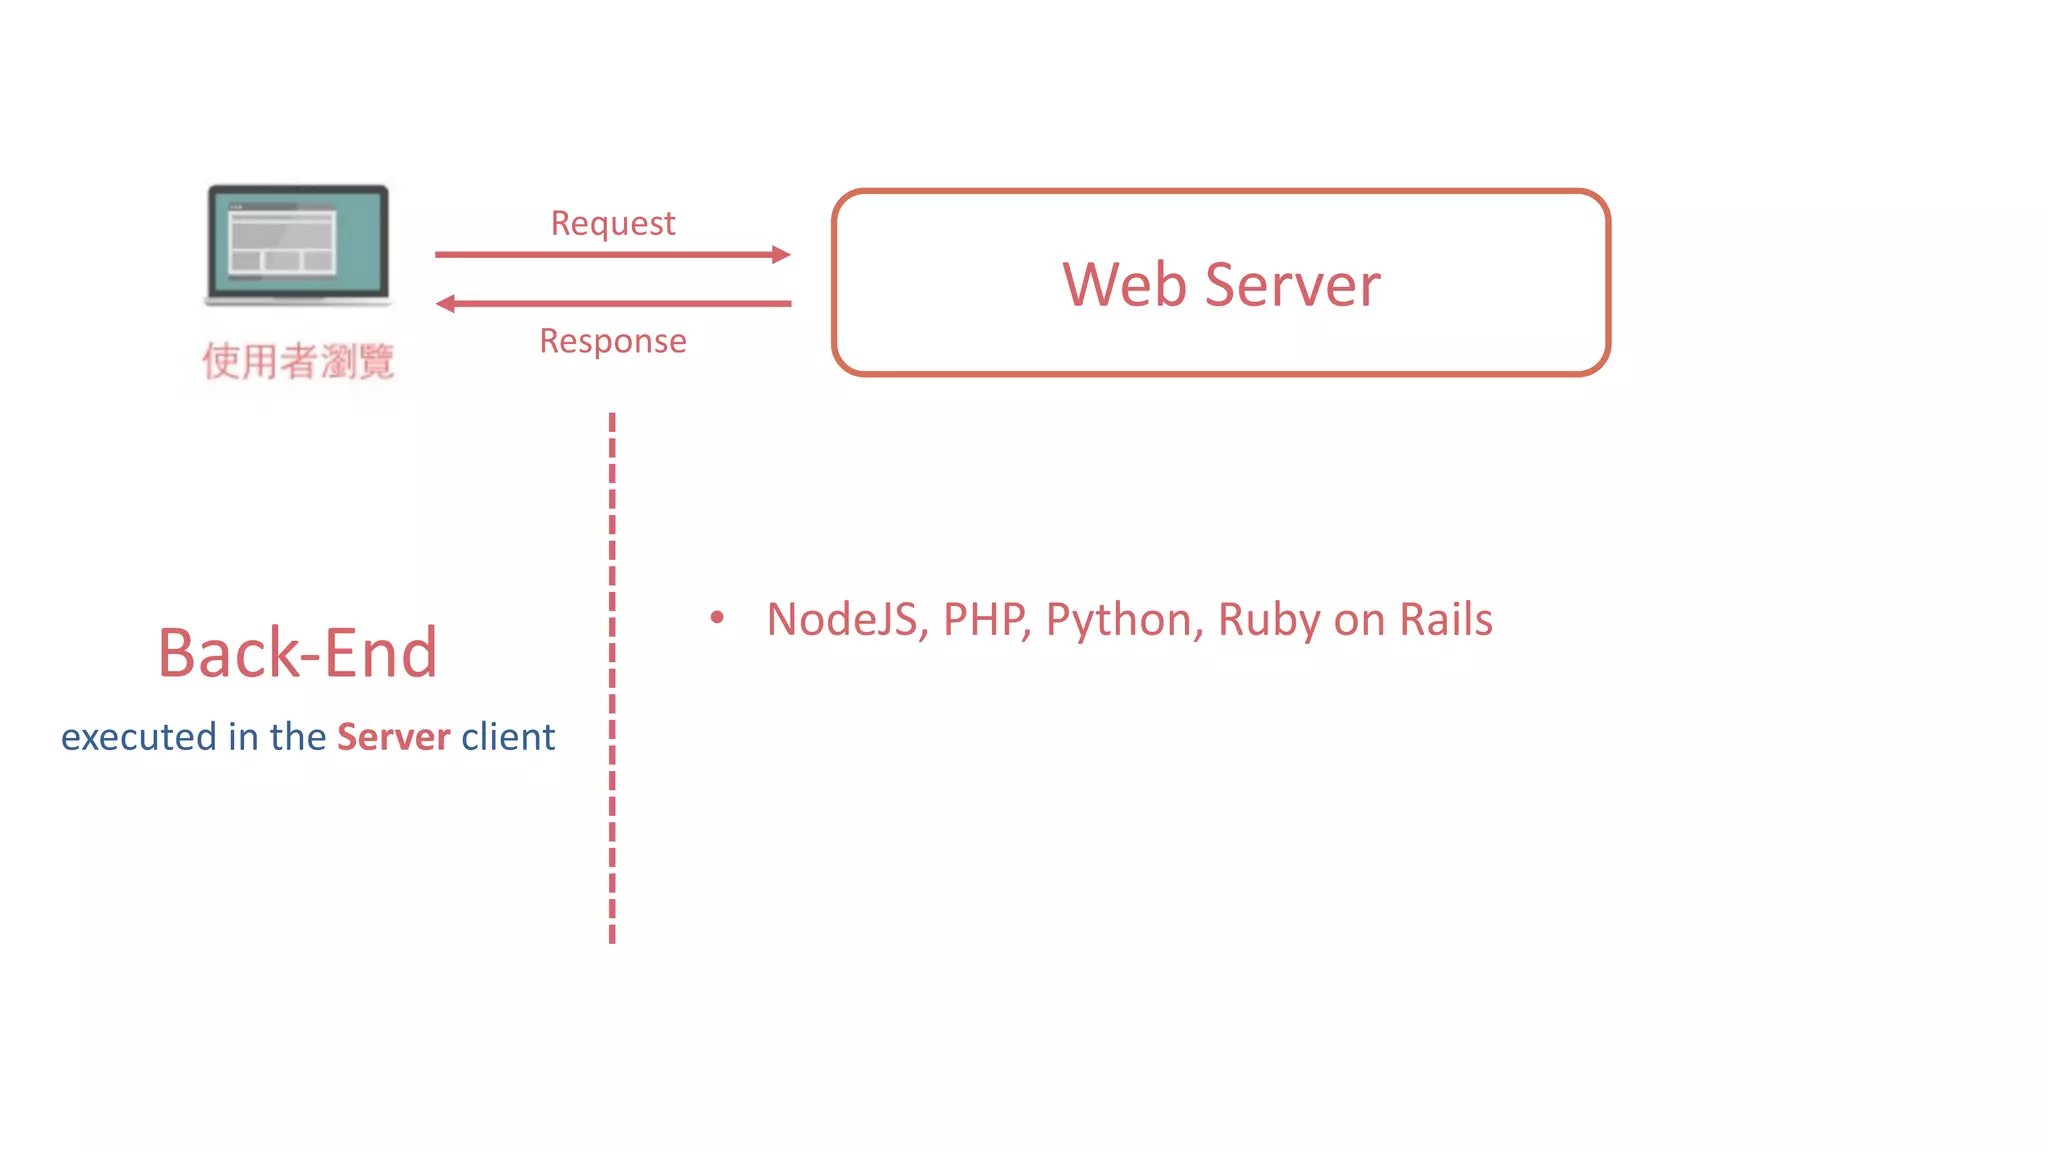Click the bold 'Server' word
Image resolution: width=2048 pixels, height=1152 pixels.
click(393, 737)
